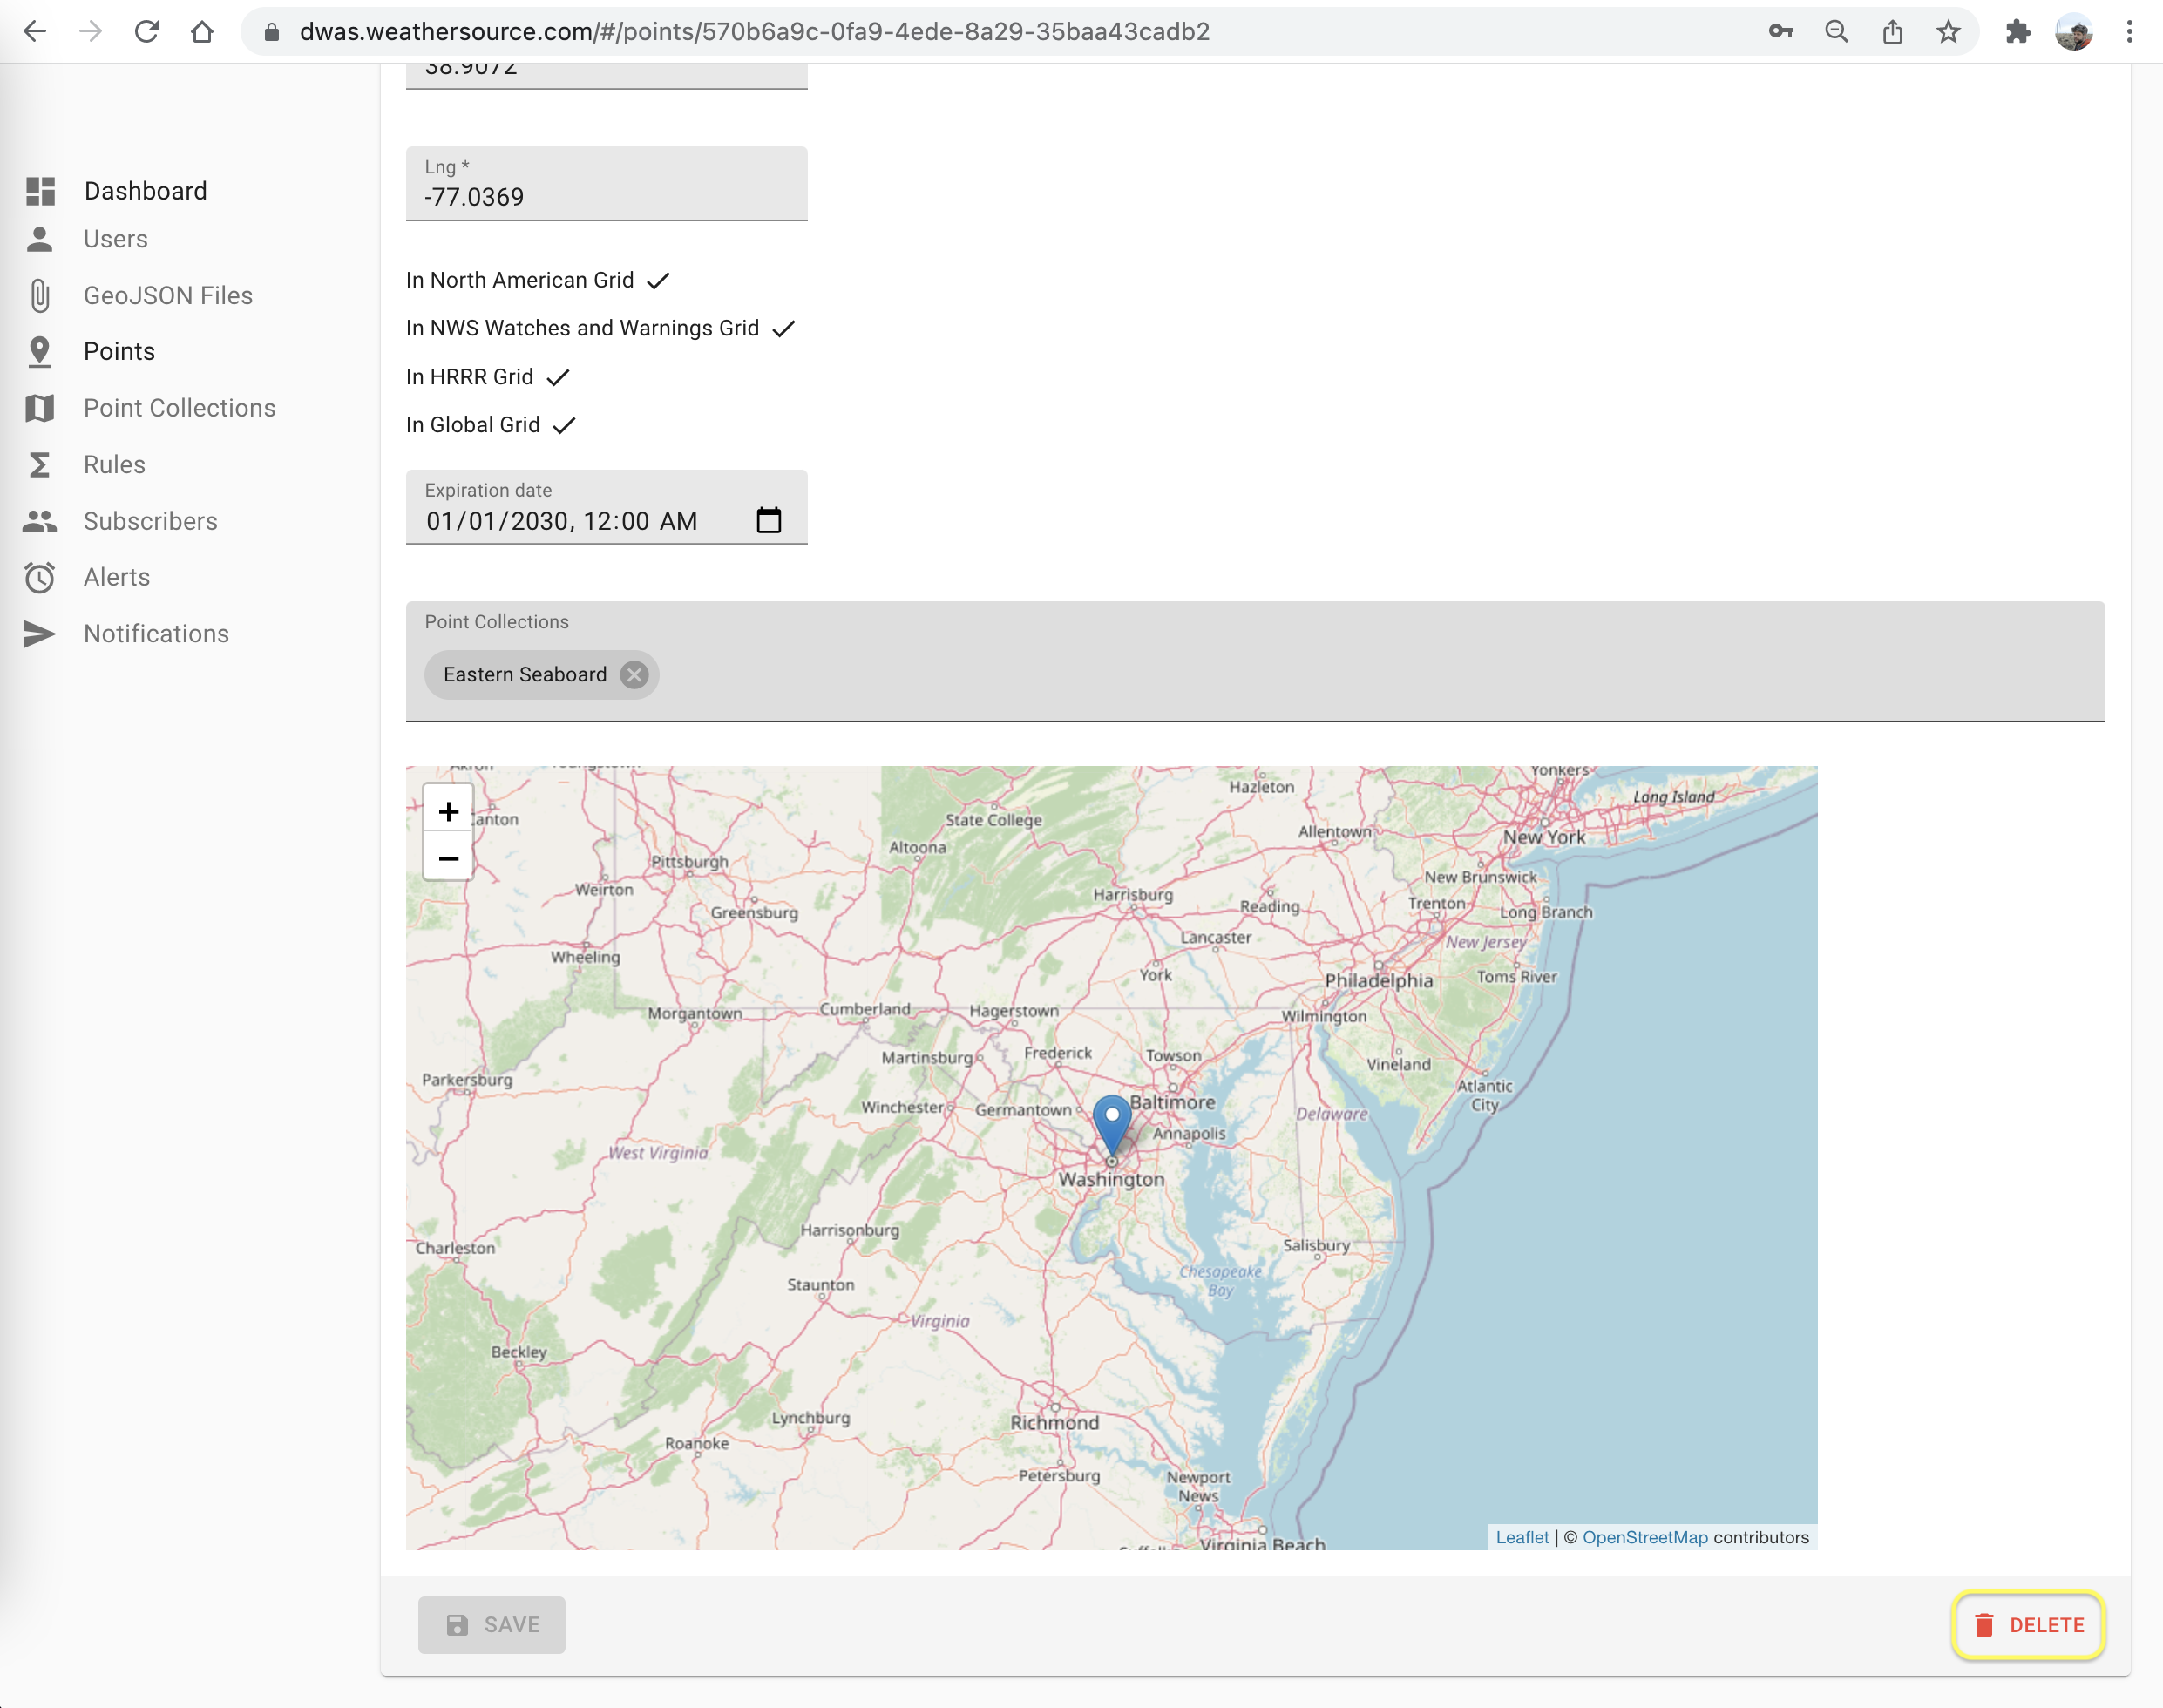Open the Dashboard menu item

click(146, 191)
